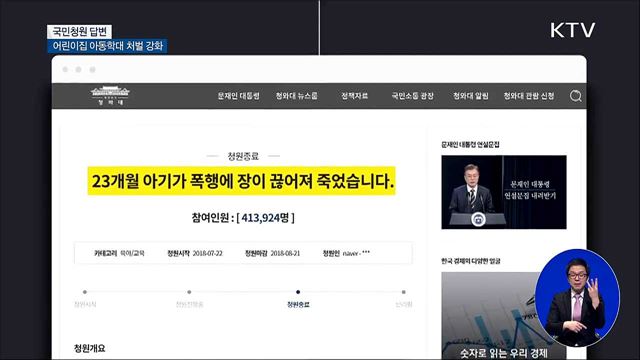Open the 문재인 대통령 menu
Viewport: 640px width, 360px height.
[238, 96]
